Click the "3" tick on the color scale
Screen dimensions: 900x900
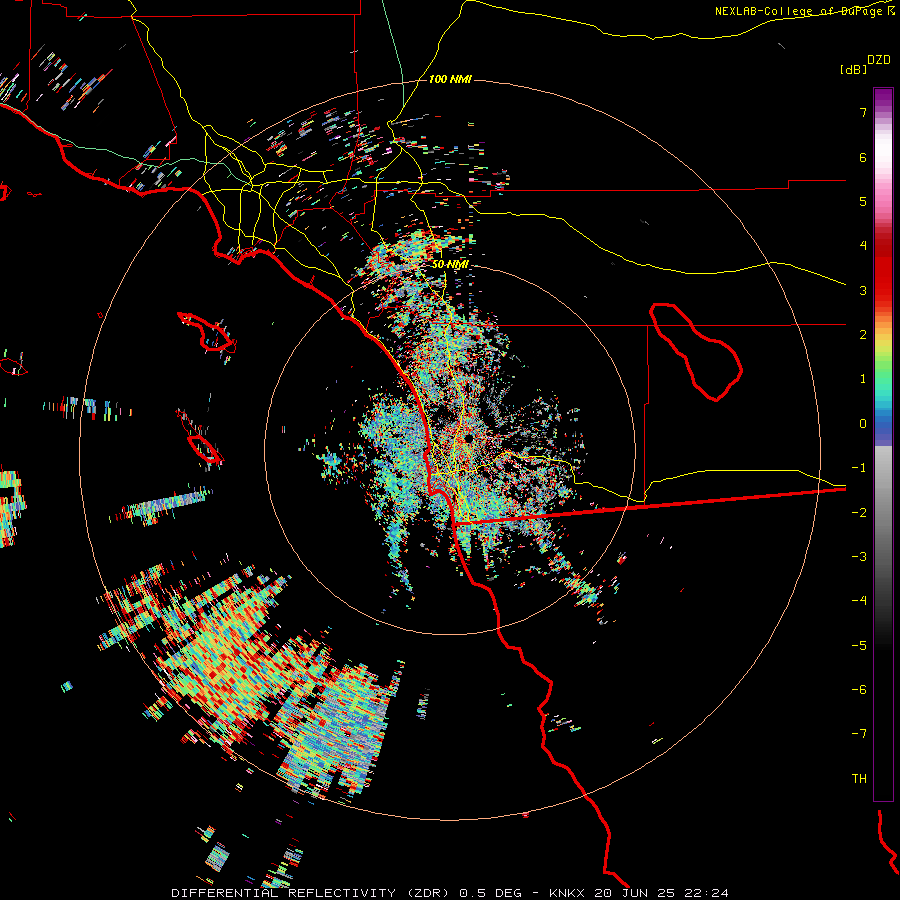point(863,290)
